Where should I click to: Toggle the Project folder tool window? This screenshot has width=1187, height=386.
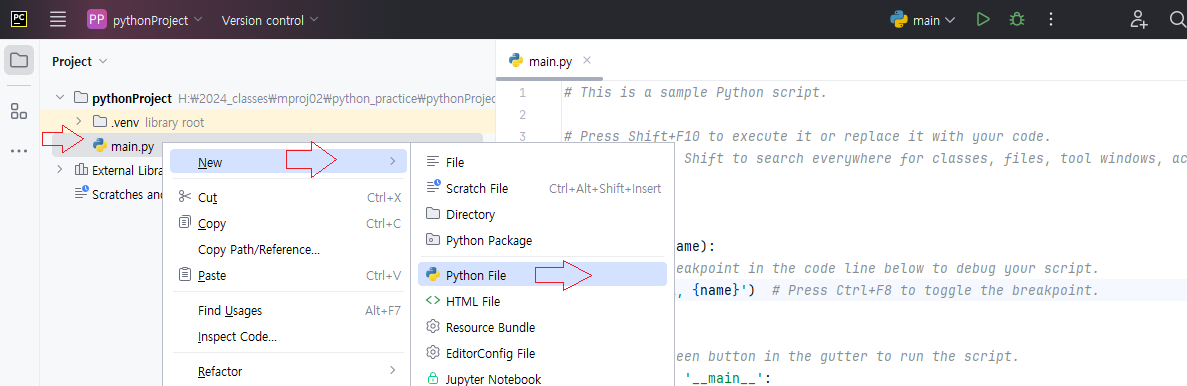click(19, 61)
